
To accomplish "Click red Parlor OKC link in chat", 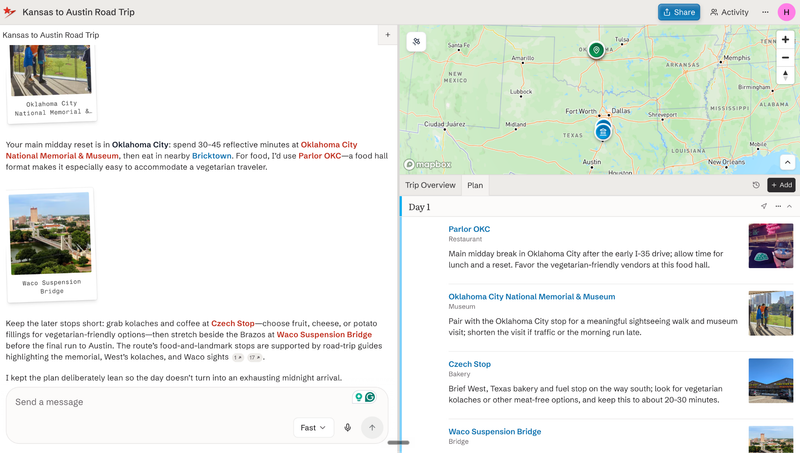I will 319,156.
